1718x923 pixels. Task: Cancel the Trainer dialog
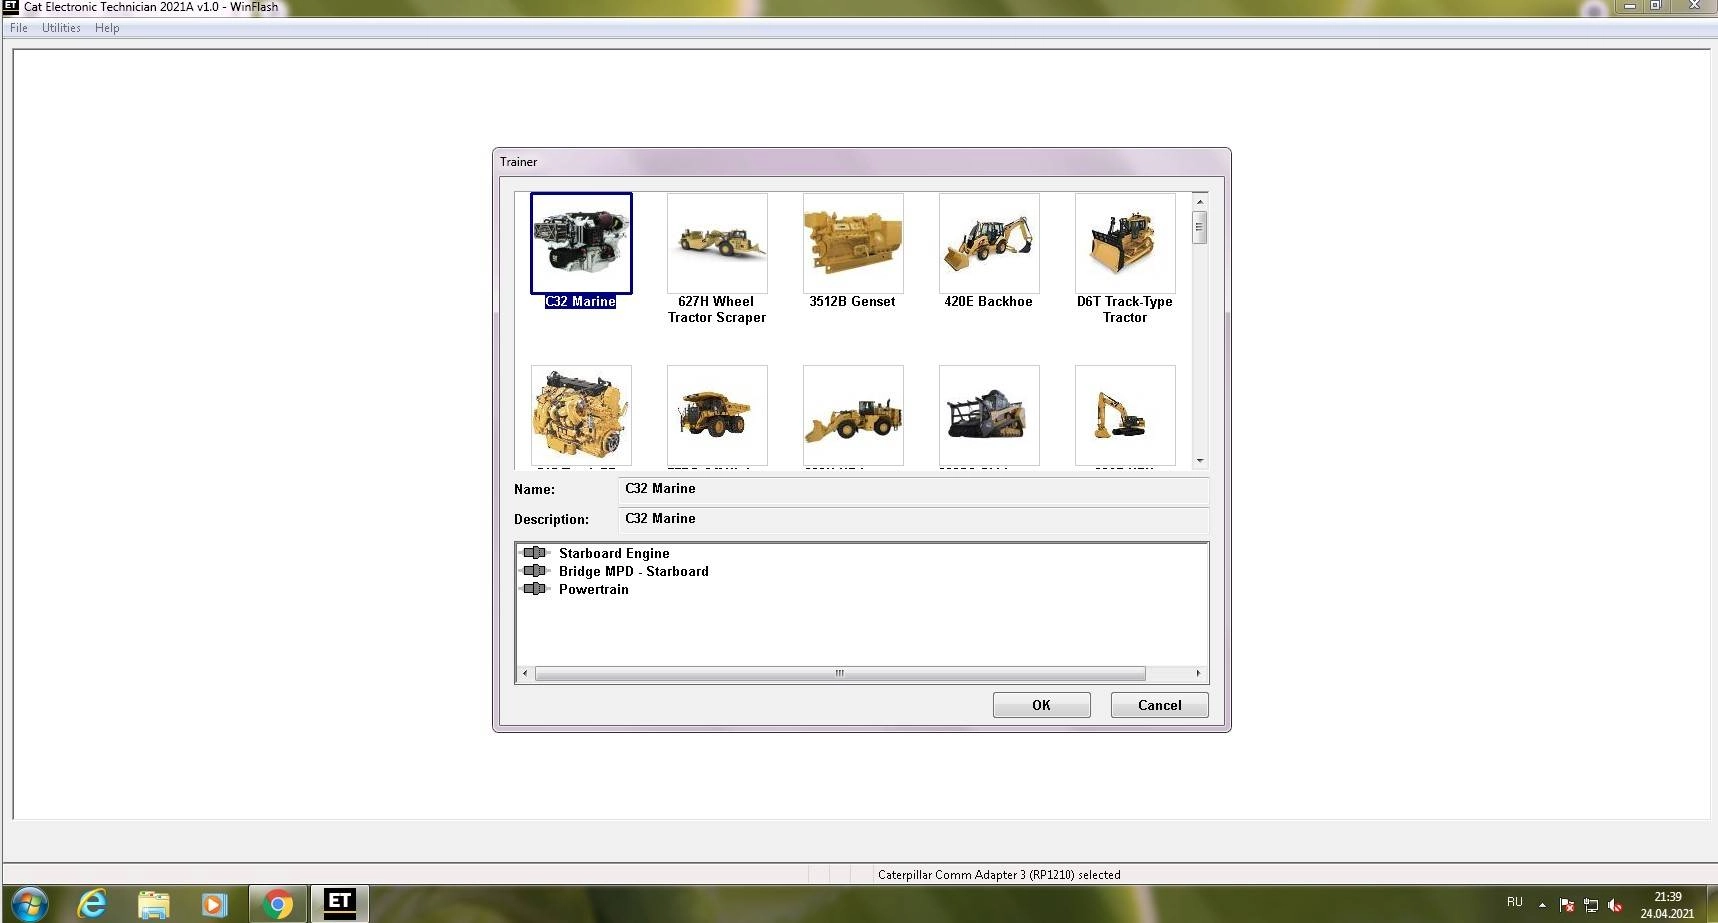pyautogui.click(x=1159, y=705)
